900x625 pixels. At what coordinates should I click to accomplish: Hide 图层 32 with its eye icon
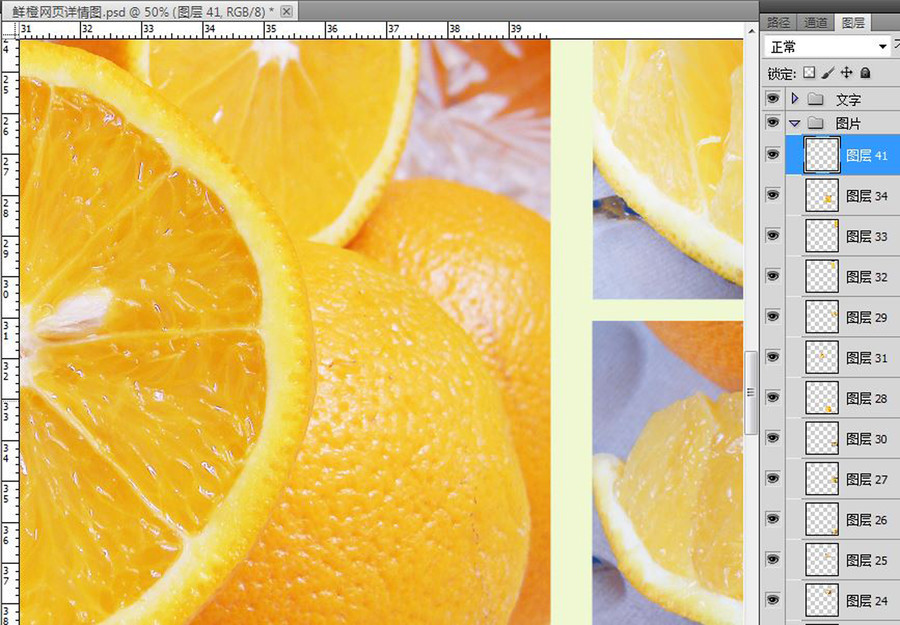(x=773, y=276)
